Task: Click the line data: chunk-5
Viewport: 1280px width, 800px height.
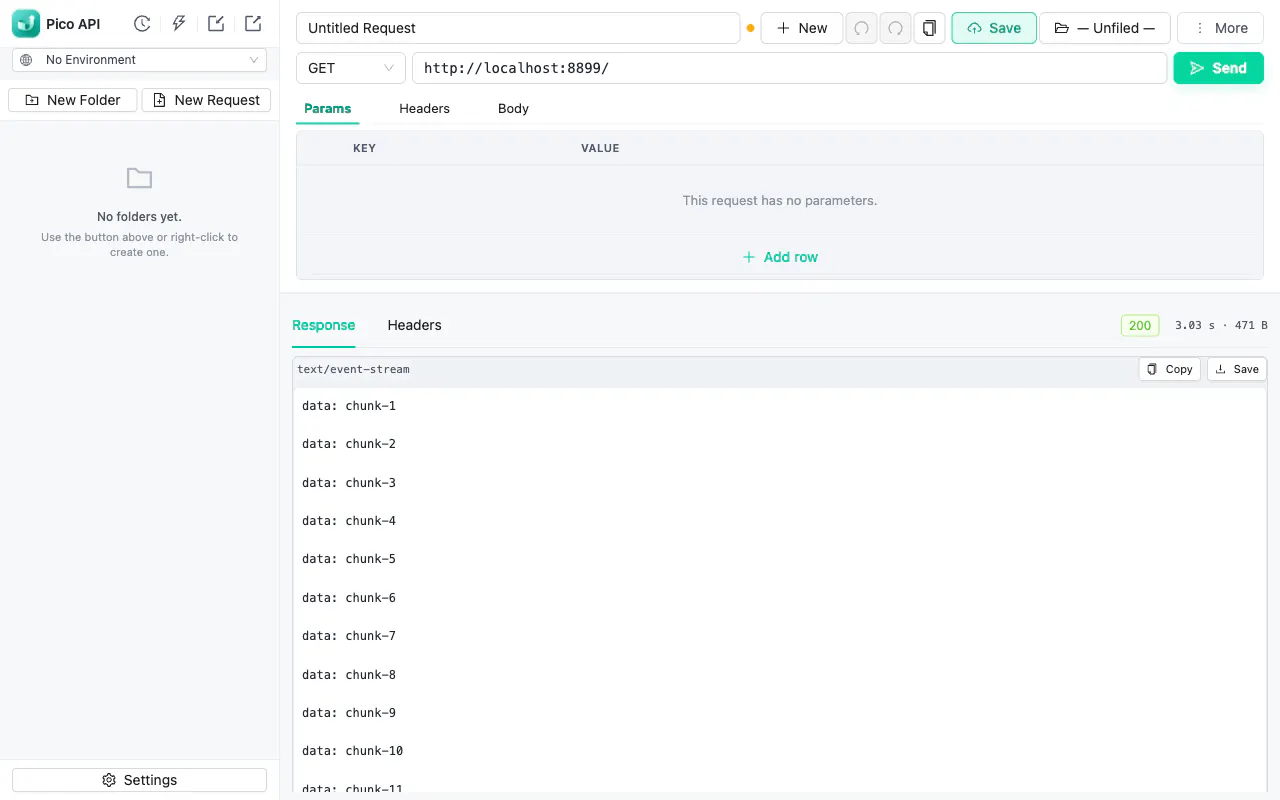Action: pos(349,559)
